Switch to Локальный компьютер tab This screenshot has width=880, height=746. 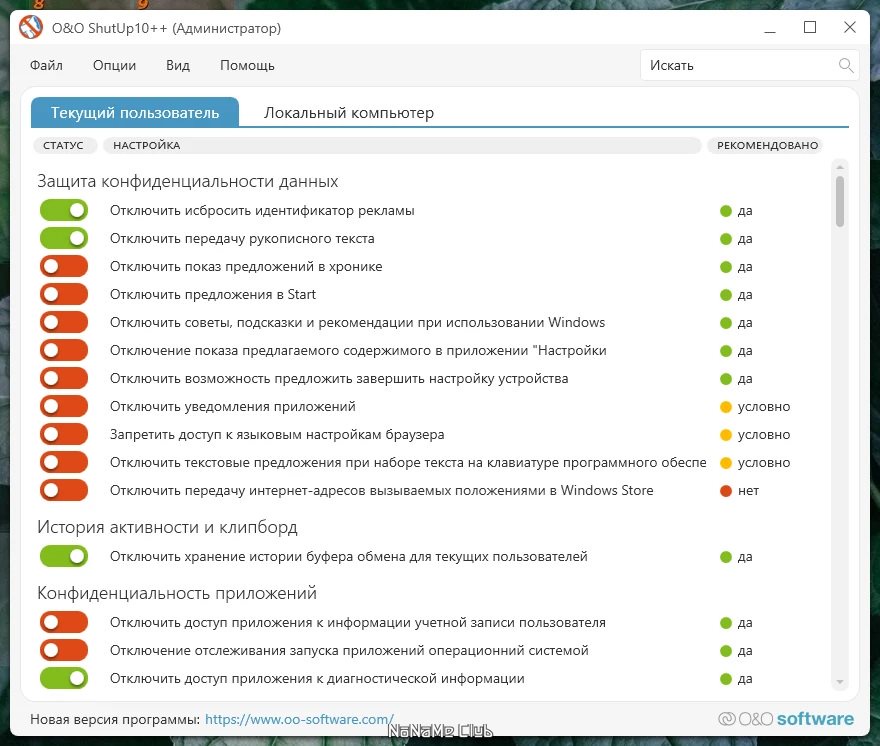click(x=349, y=113)
